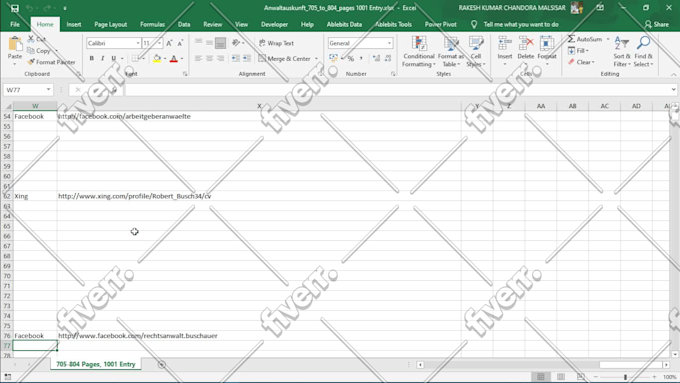Click Decrease Indent icon

[235, 58]
